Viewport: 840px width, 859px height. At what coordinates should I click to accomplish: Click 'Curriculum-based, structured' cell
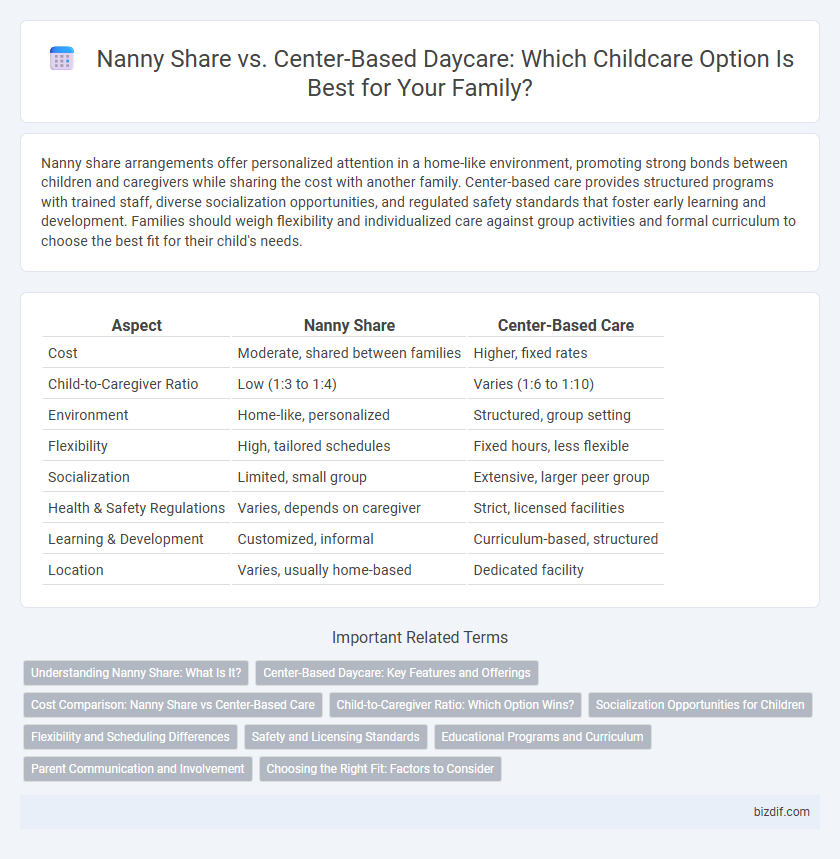click(565, 539)
